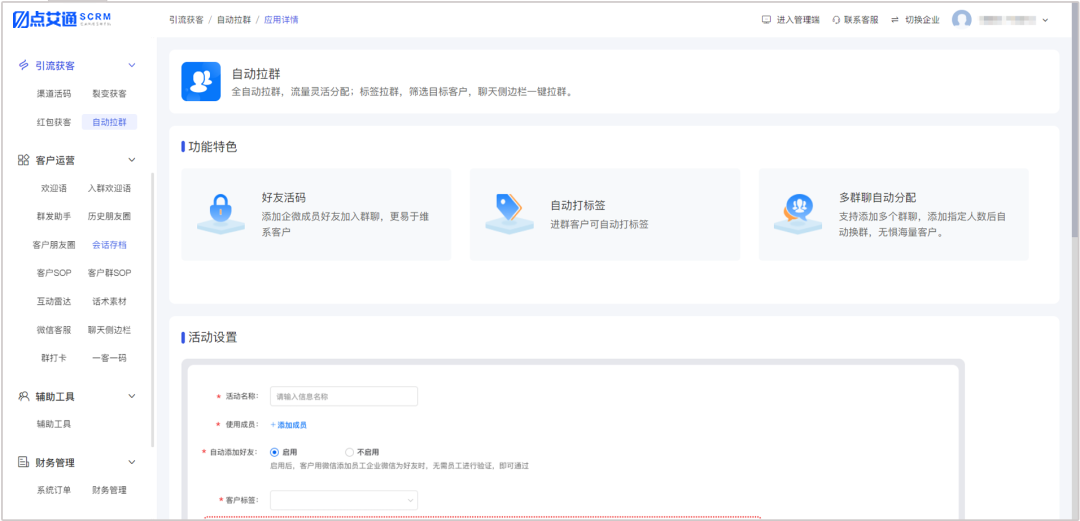Click the 联系客服 headset icon
This screenshot has width=1080, height=521.
[x=836, y=20]
